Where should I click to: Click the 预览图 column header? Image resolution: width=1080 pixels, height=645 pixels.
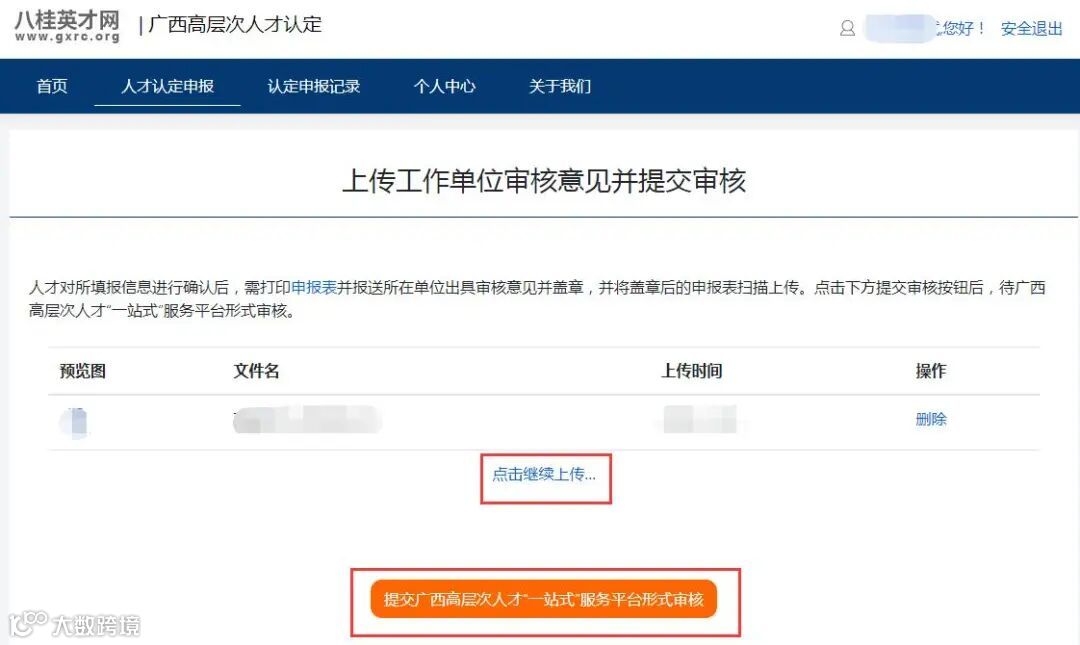(x=83, y=371)
